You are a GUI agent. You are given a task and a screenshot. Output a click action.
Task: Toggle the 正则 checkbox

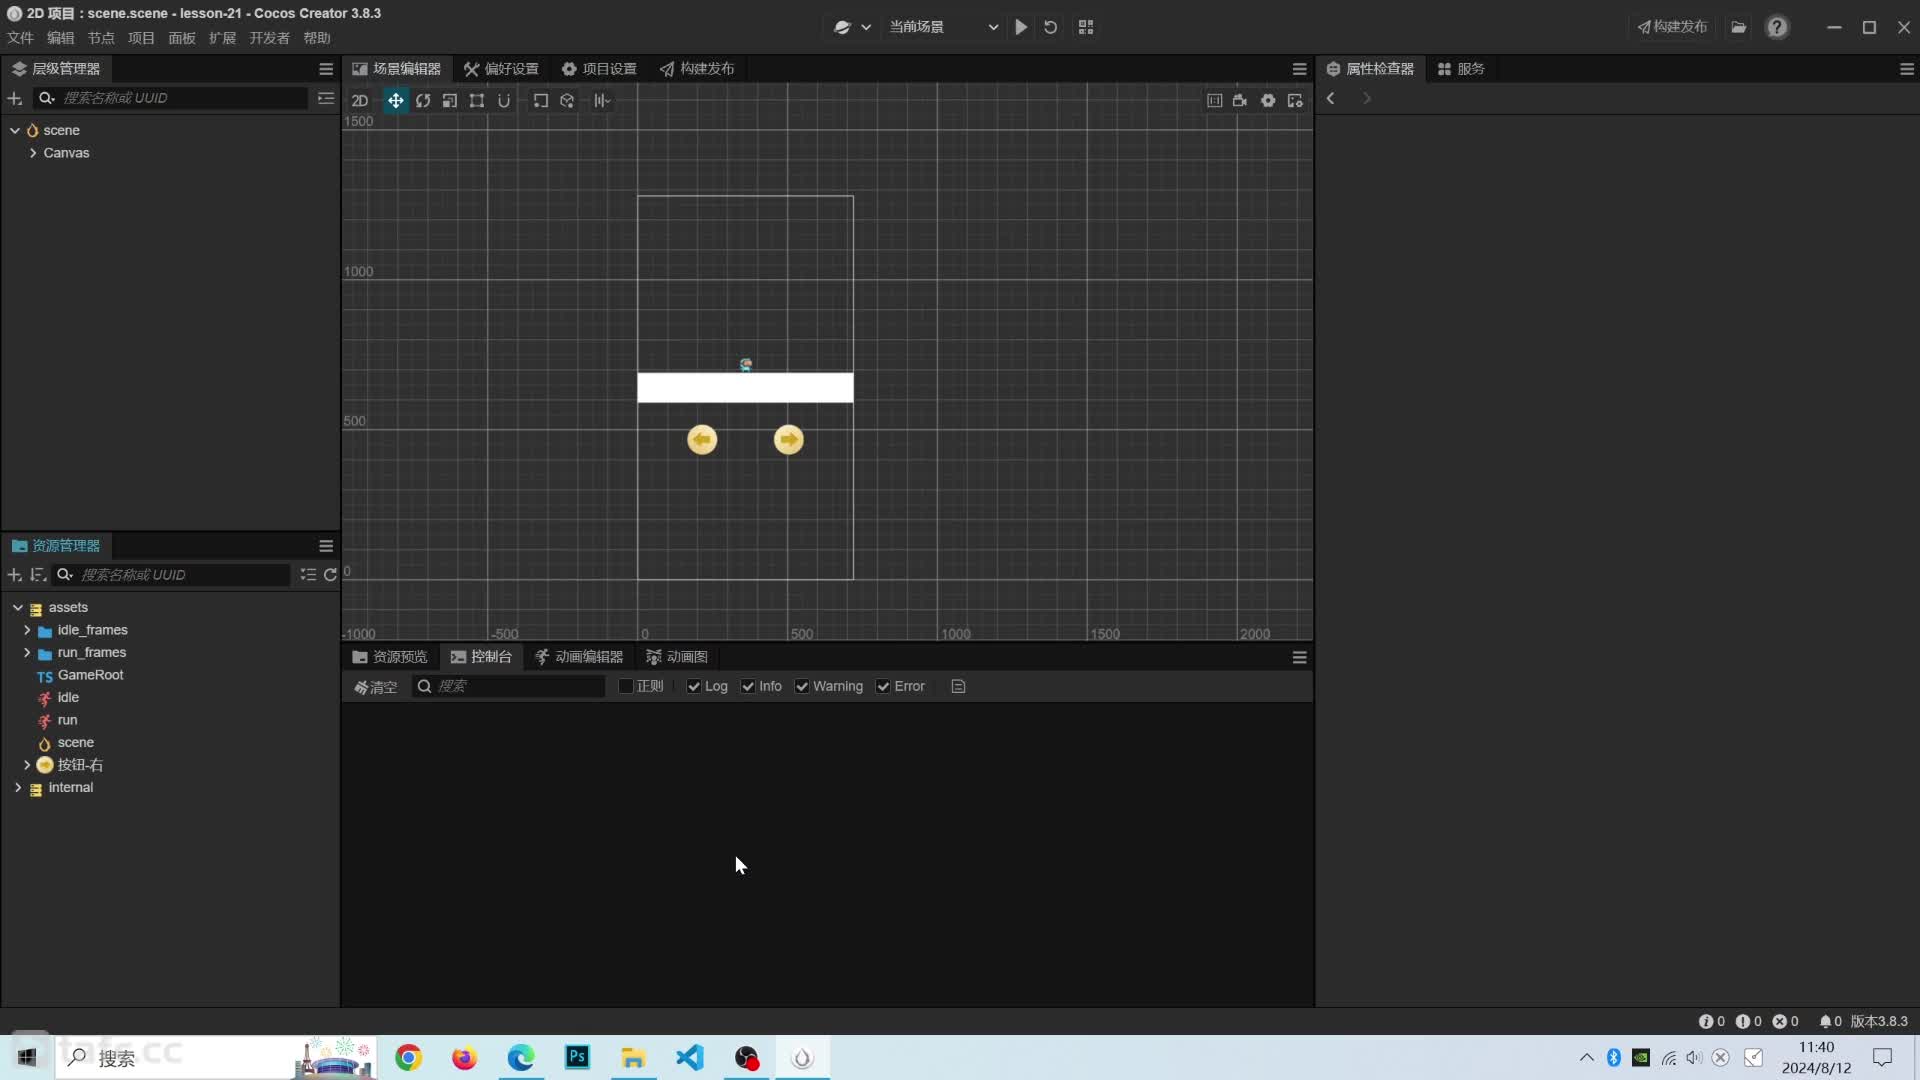coord(626,686)
